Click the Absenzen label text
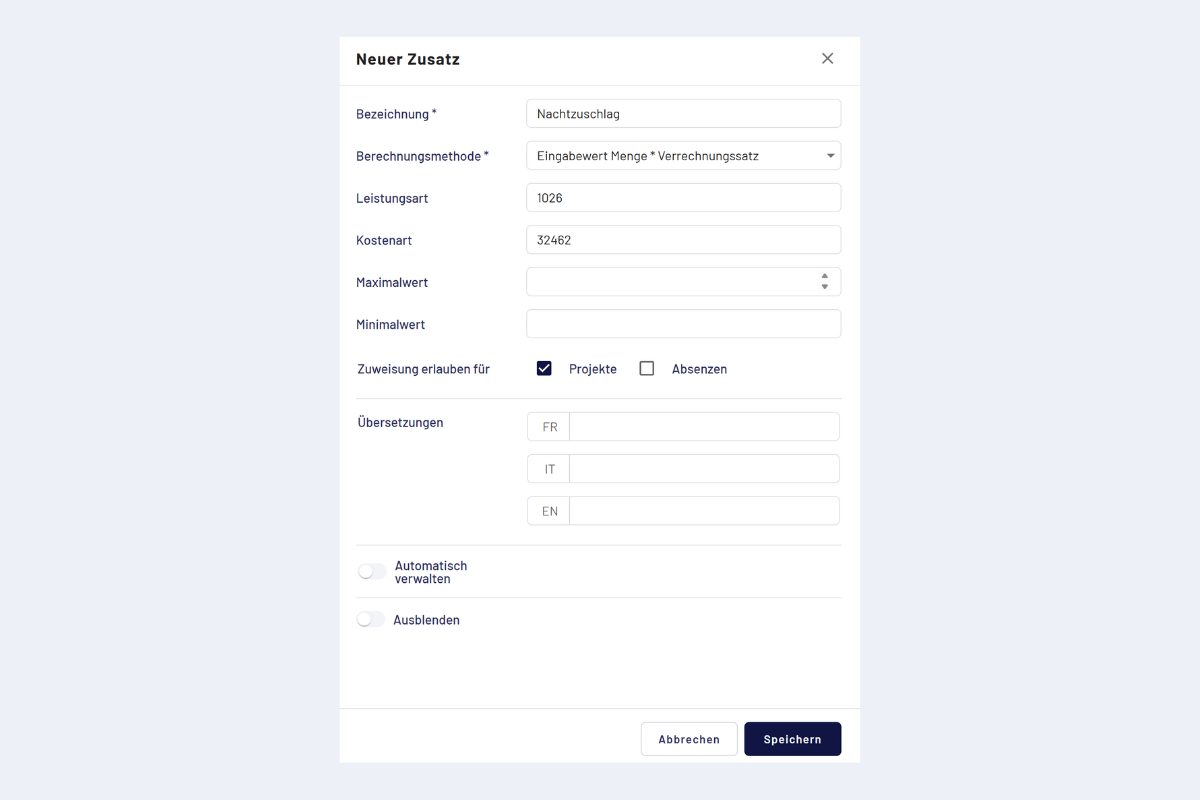 tap(699, 369)
